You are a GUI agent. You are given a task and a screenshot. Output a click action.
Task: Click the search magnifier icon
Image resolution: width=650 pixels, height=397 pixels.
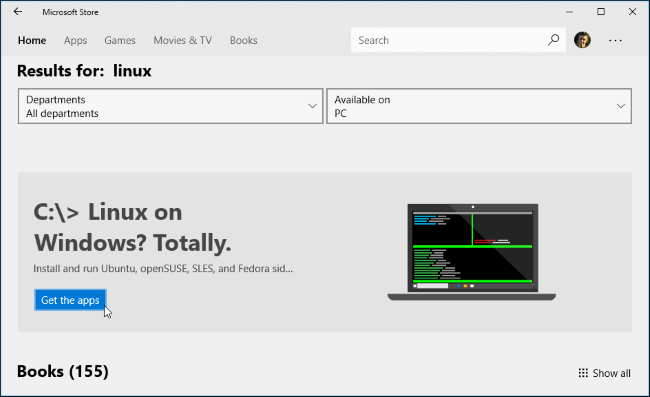tap(553, 40)
